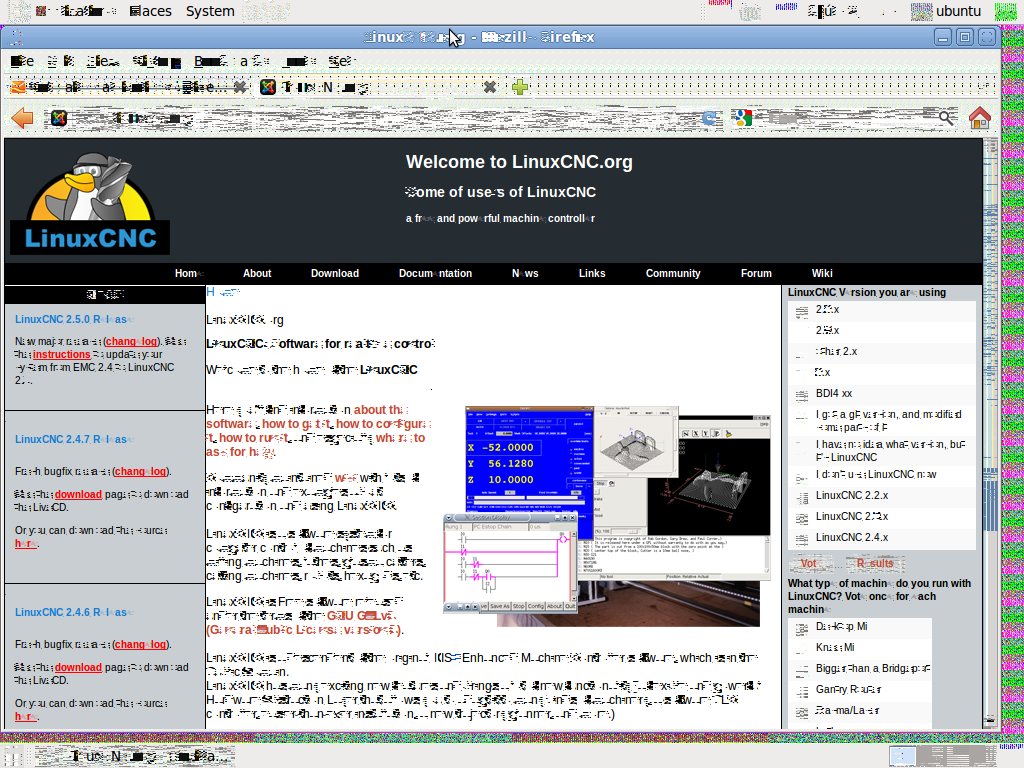Open the Places menu in top panel
This screenshot has width=1024, height=768.
click(150, 11)
